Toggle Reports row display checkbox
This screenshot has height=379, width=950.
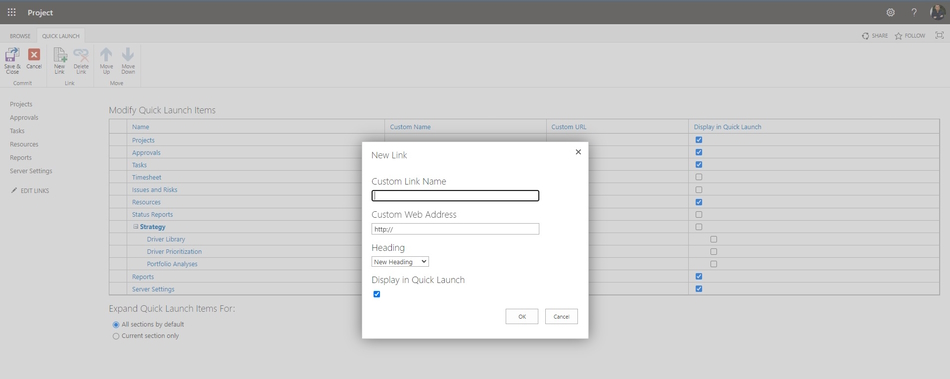[699, 276]
